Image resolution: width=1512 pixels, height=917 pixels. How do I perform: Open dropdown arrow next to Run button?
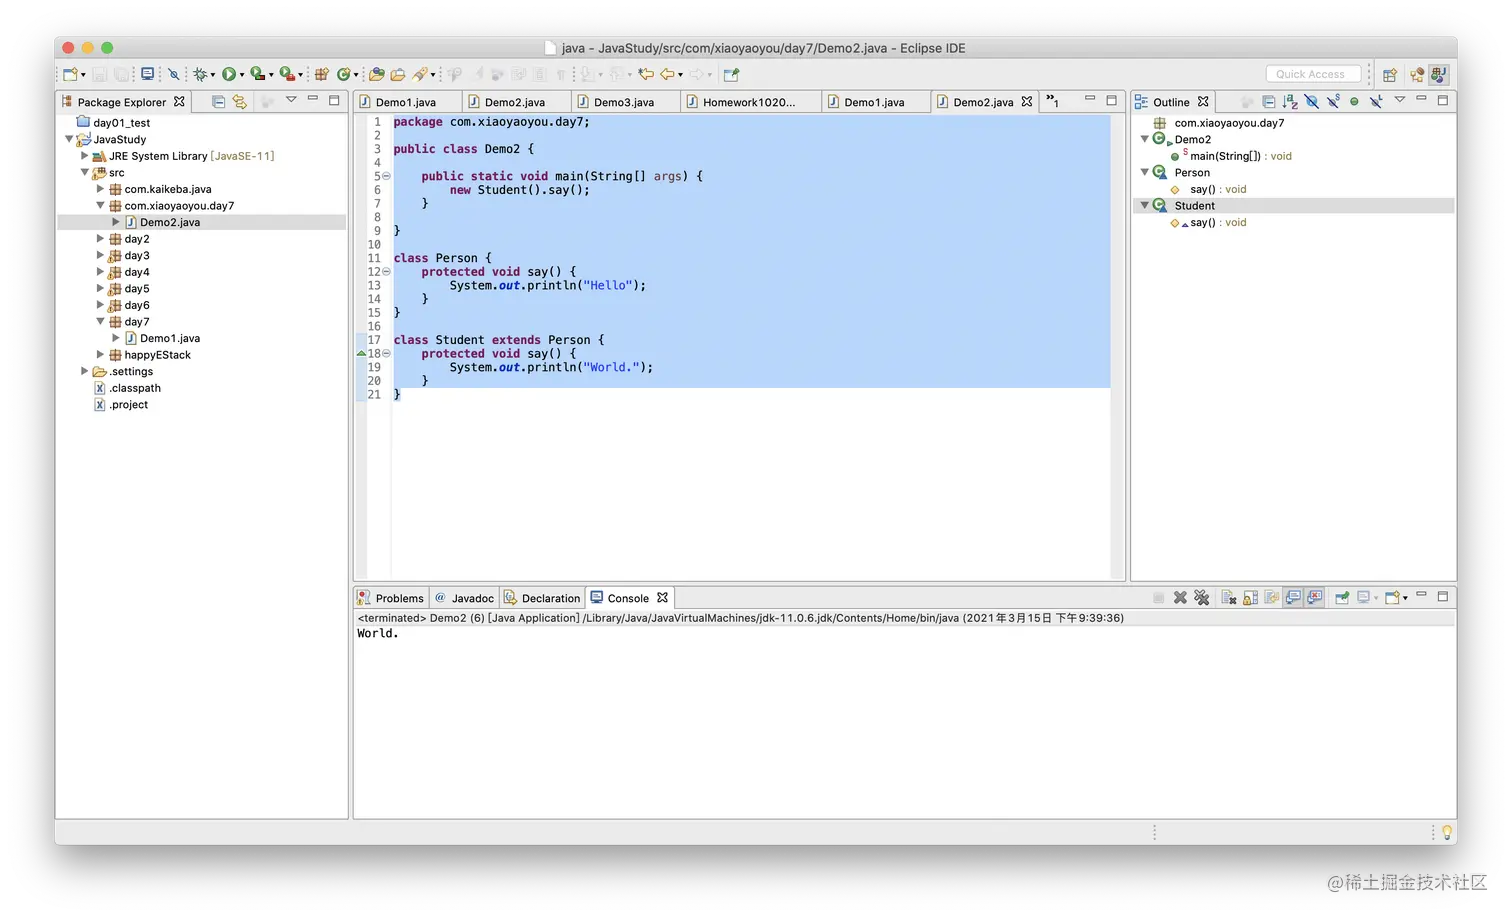[242, 75]
